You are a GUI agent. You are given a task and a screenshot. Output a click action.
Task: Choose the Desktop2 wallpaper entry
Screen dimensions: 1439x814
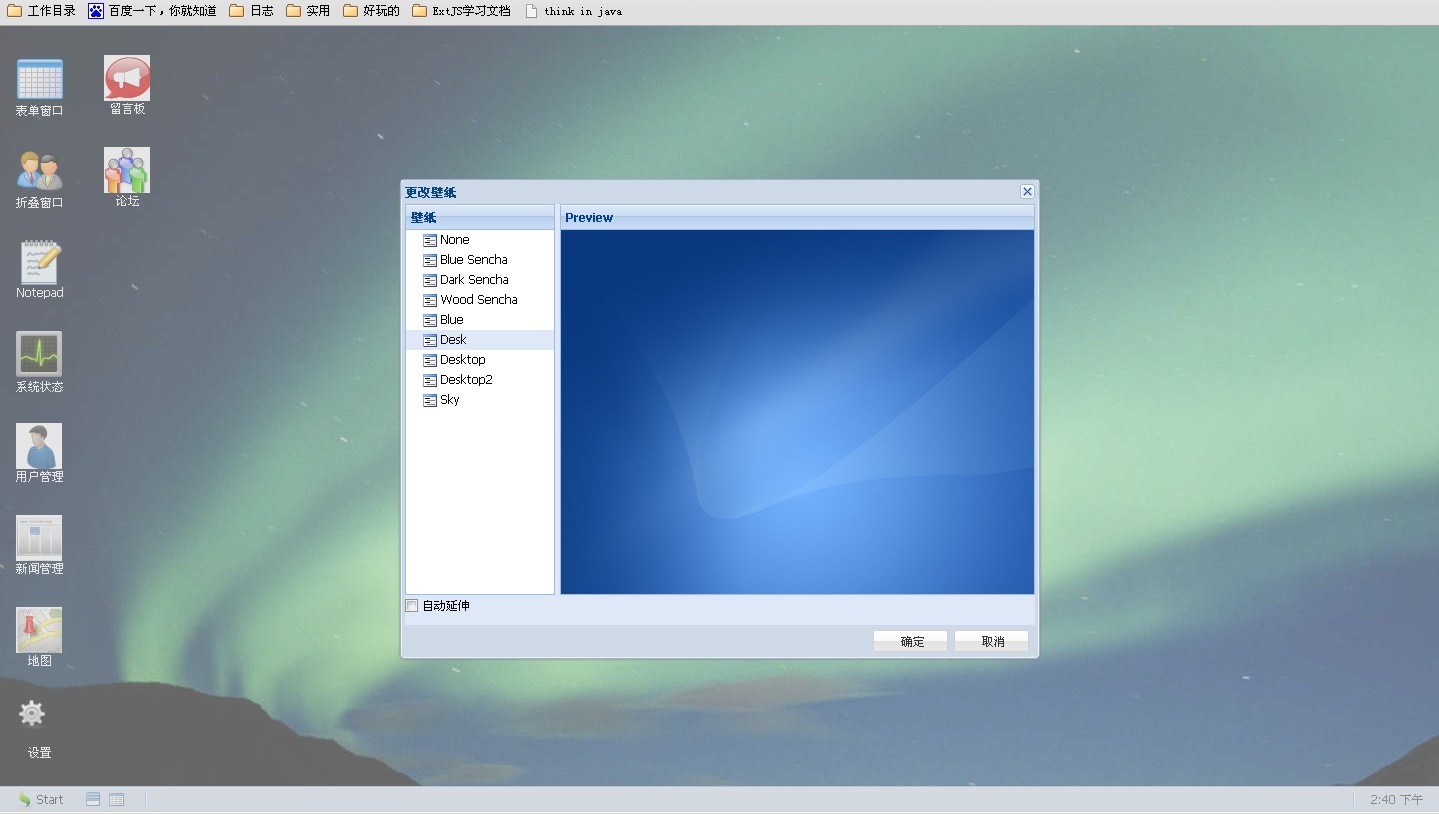tap(480, 380)
